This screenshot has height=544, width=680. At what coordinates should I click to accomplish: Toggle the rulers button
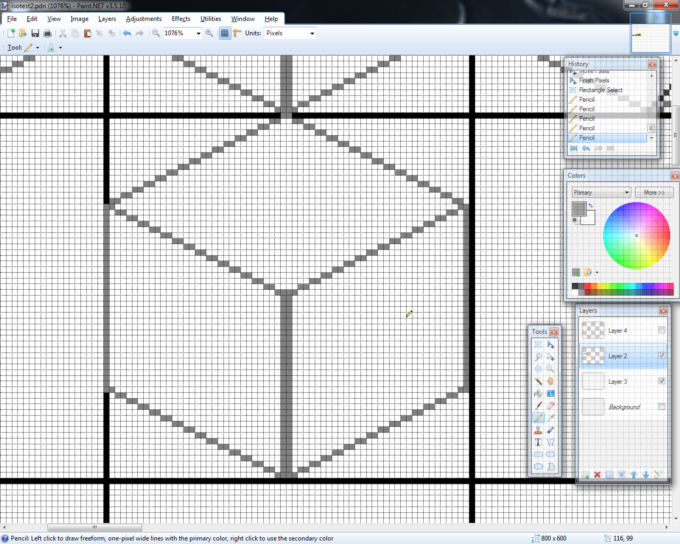237,33
